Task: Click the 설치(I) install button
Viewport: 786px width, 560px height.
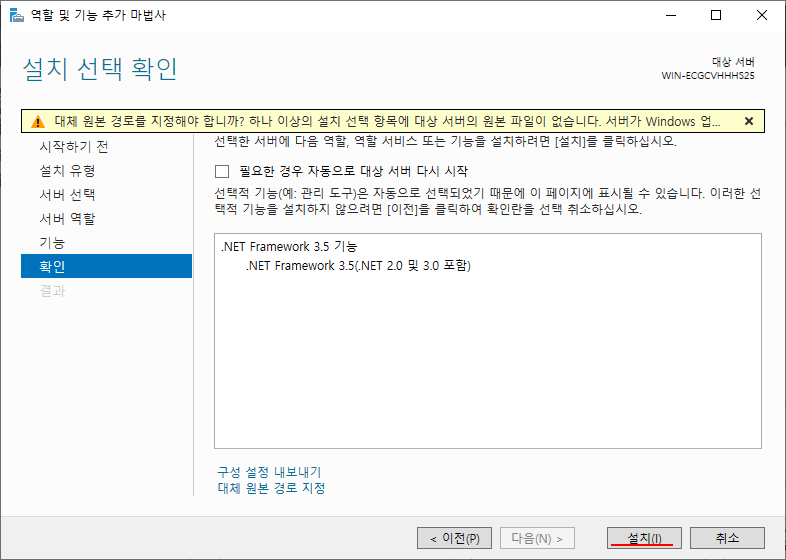Action: click(x=644, y=538)
